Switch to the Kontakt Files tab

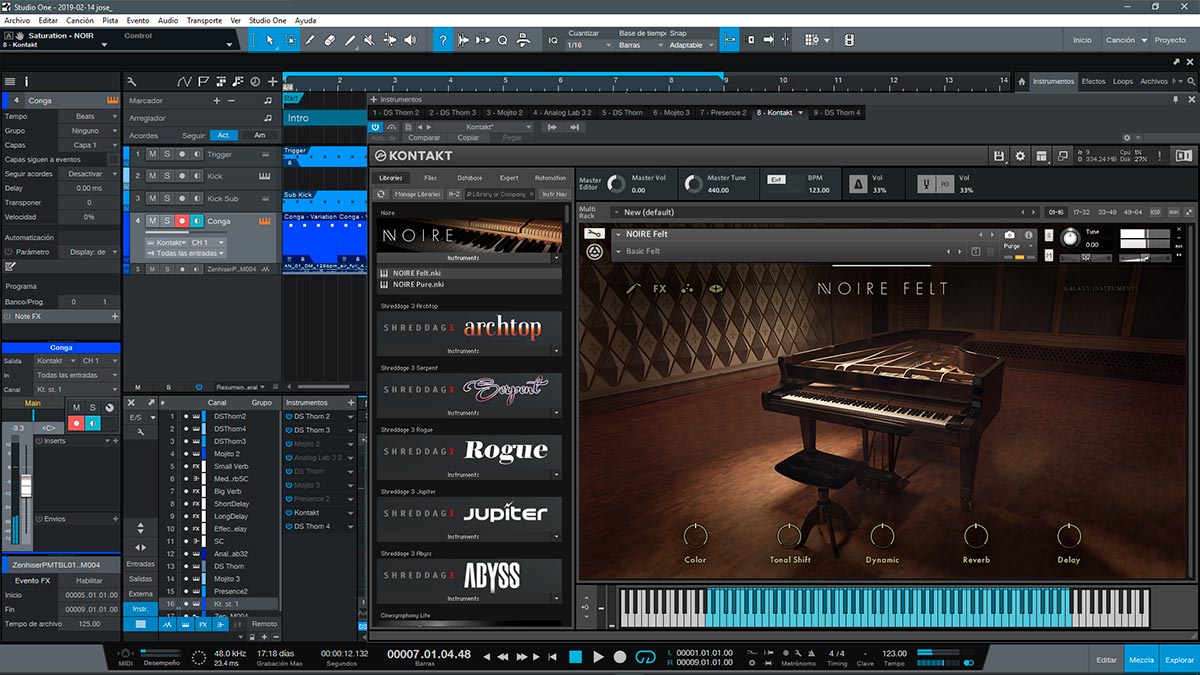pos(430,177)
